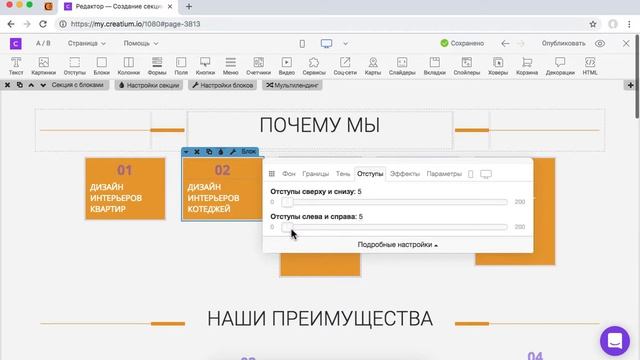This screenshot has height=360, width=640.
Task: Open device preview dropdown arrow
Action: (x=345, y=44)
